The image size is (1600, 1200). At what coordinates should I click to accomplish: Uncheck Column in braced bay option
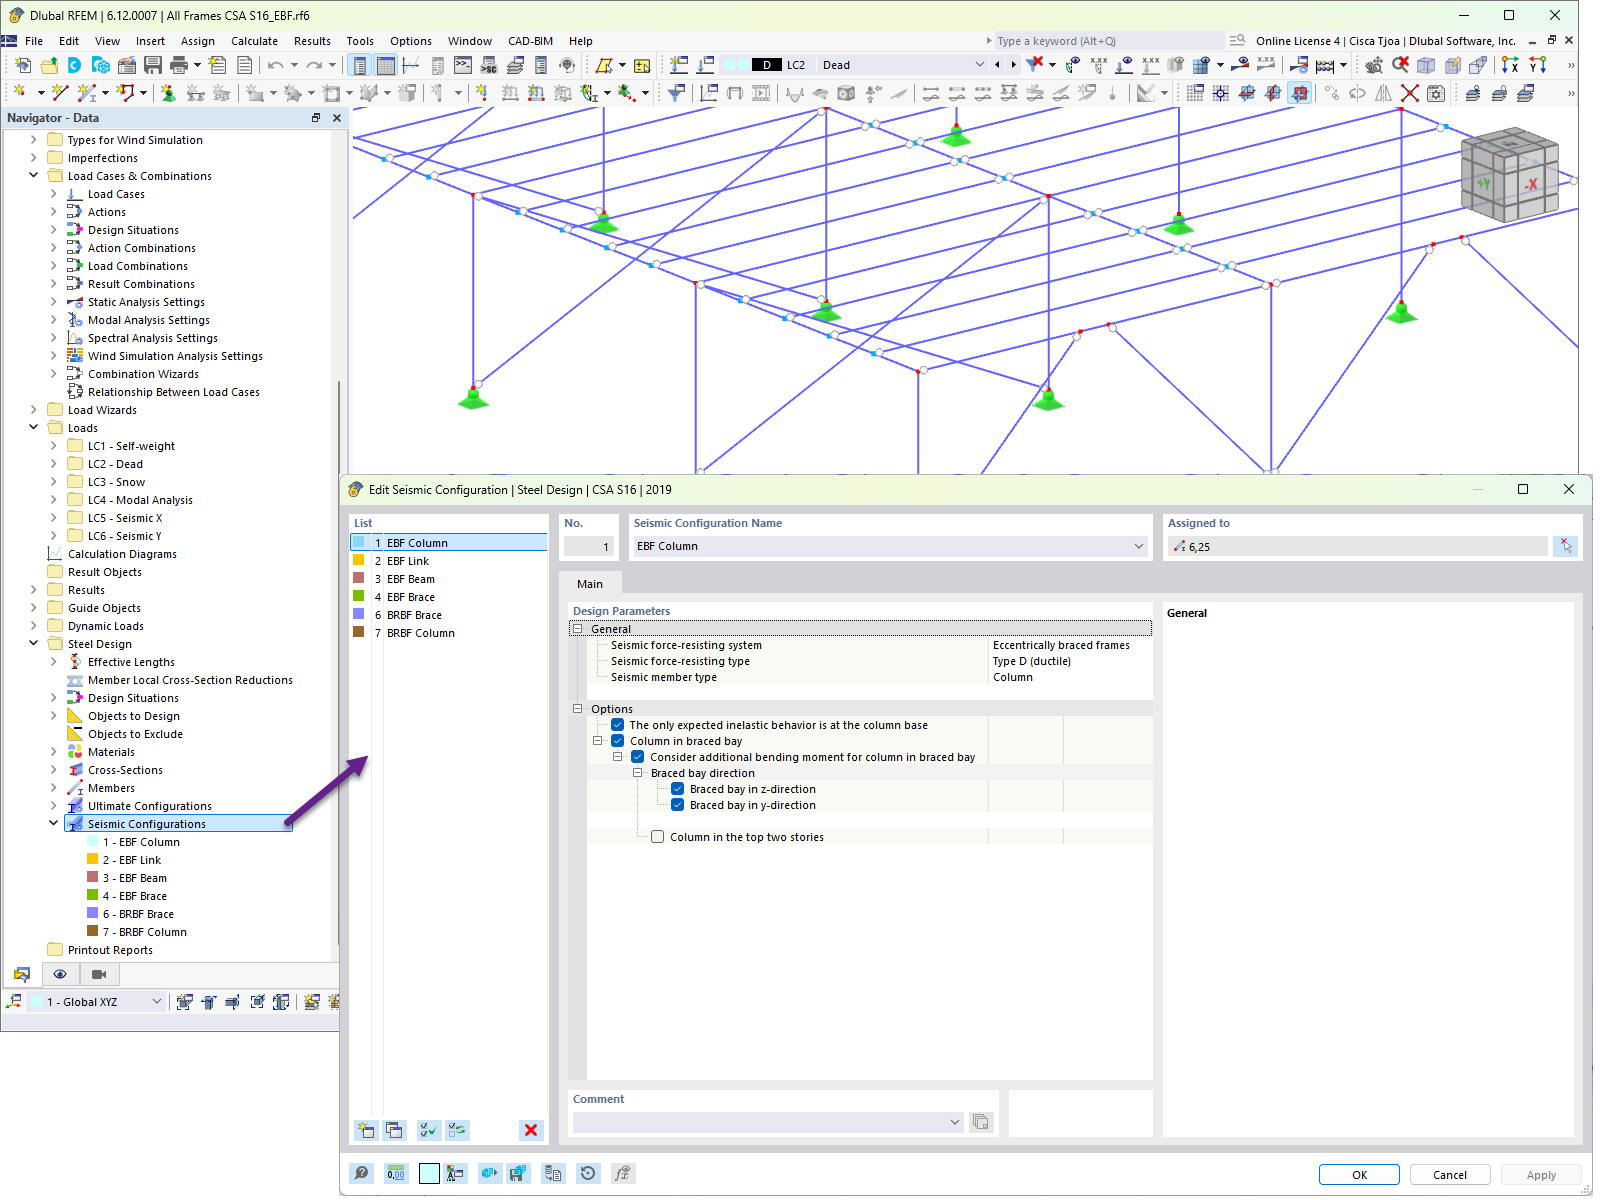pos(617,740)
